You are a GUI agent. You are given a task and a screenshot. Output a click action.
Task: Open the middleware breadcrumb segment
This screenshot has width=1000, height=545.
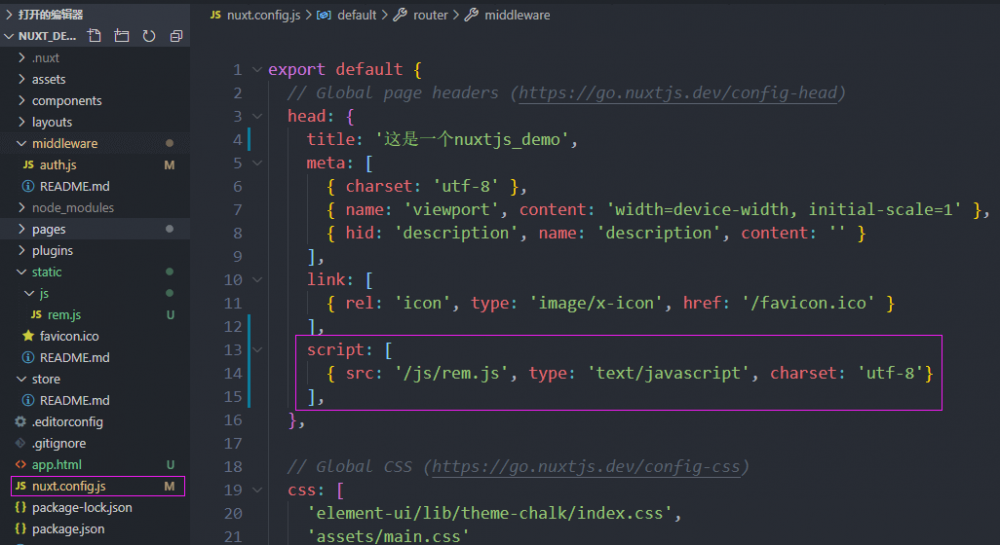point(517,15)
